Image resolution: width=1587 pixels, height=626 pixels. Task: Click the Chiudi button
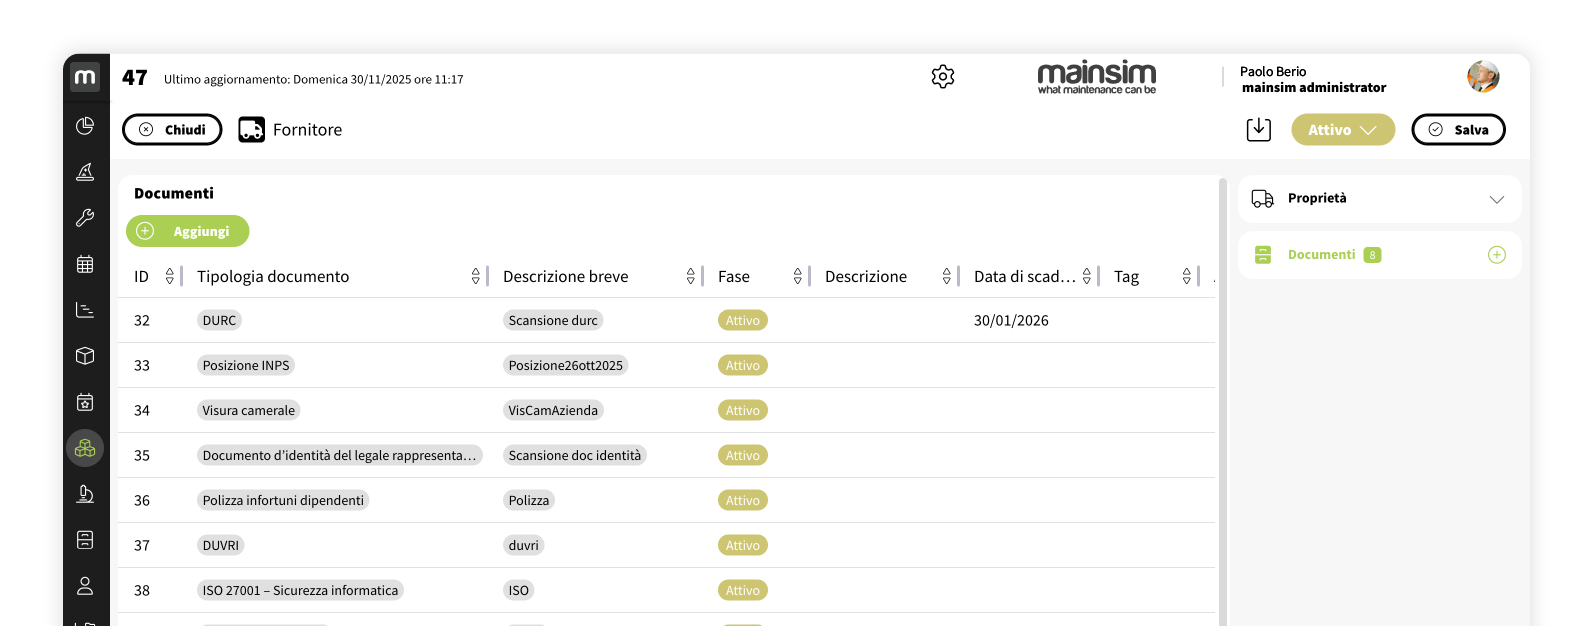[x=172, y=130]
